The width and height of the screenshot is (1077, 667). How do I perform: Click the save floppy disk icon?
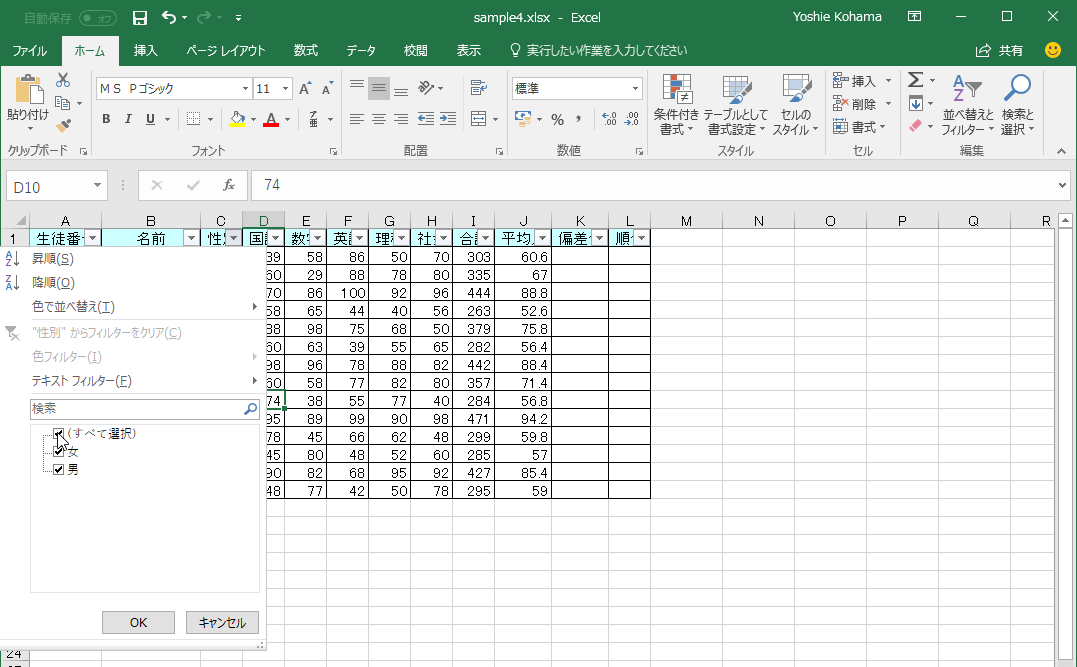(140, 17)
